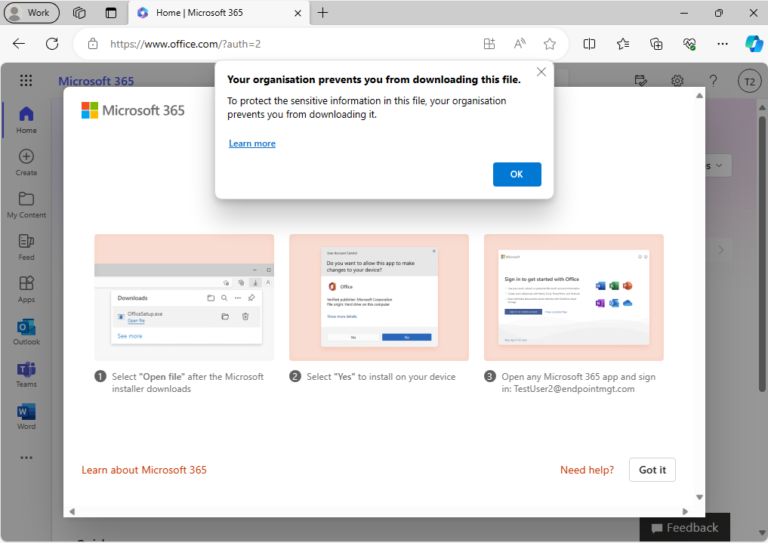768x543 pixels.
Task: Open the workspaces icon
Action: [x=79, y=13]
